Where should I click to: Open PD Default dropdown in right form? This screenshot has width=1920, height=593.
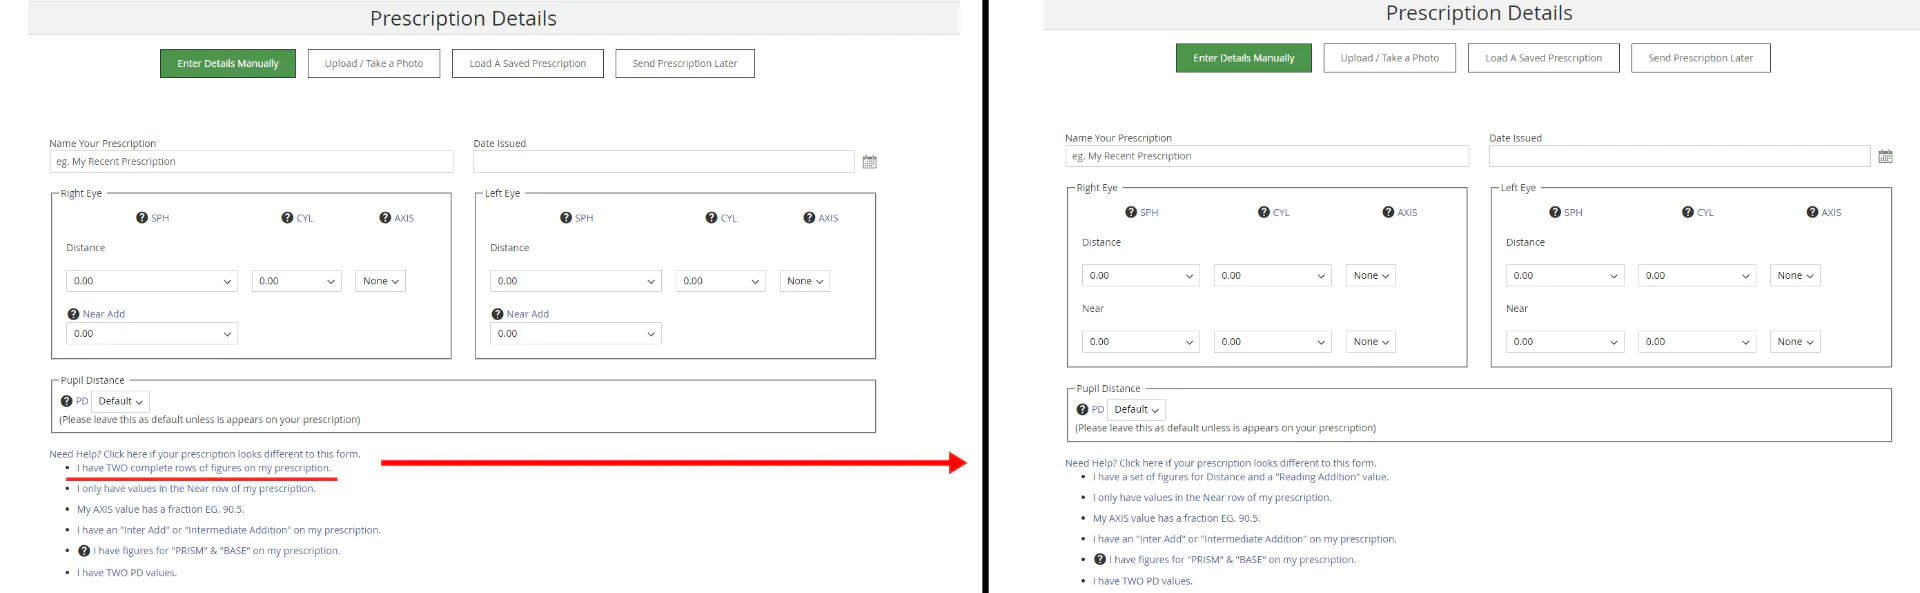pyautogui.click(x=1137, y=410)
